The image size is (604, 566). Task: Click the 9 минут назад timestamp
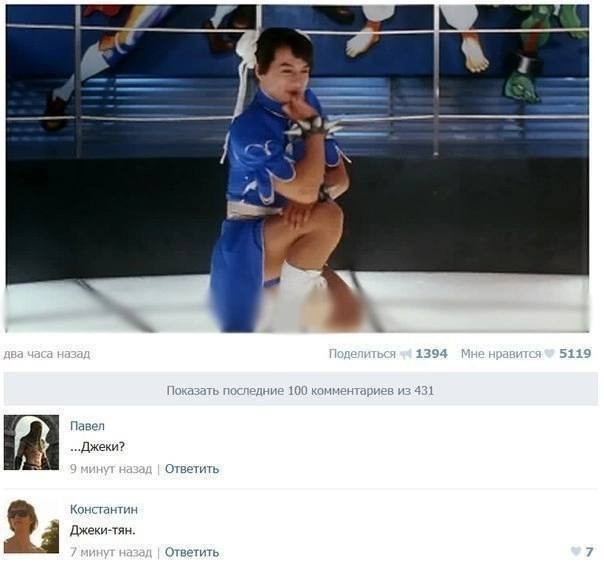click(111, 469)
